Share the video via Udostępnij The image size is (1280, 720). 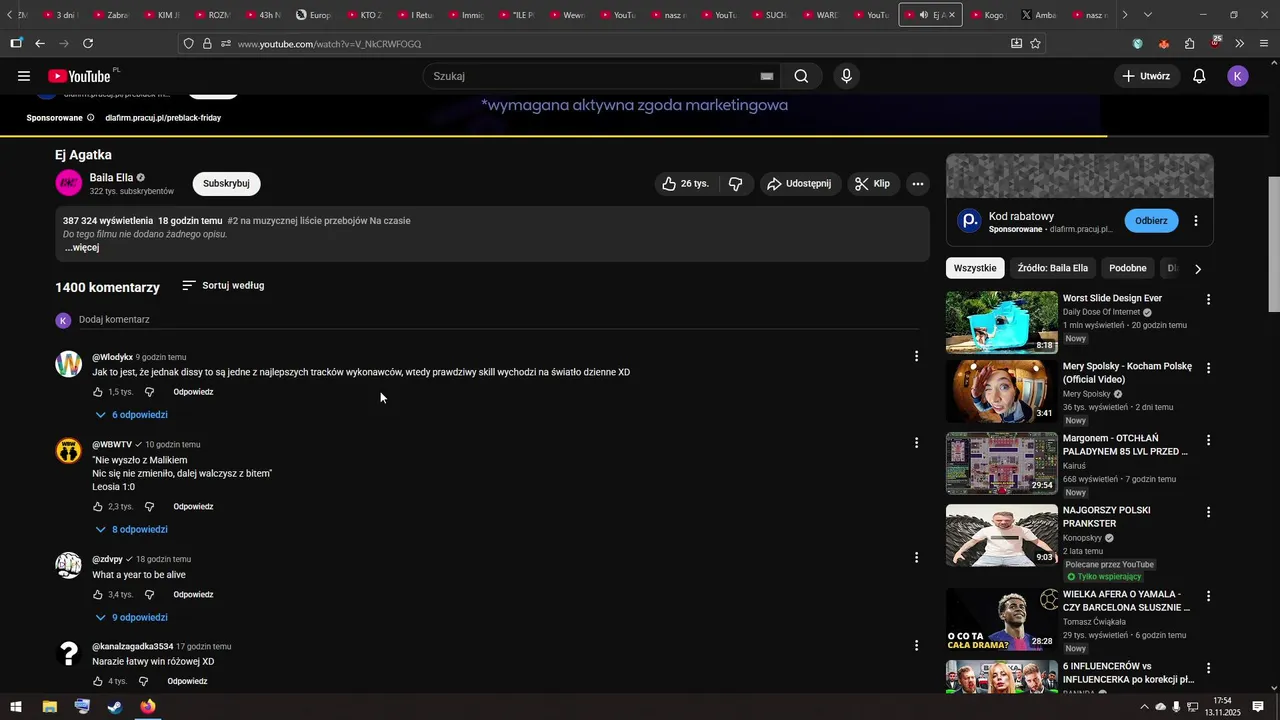pyautogui.click(x=799, y=184)
